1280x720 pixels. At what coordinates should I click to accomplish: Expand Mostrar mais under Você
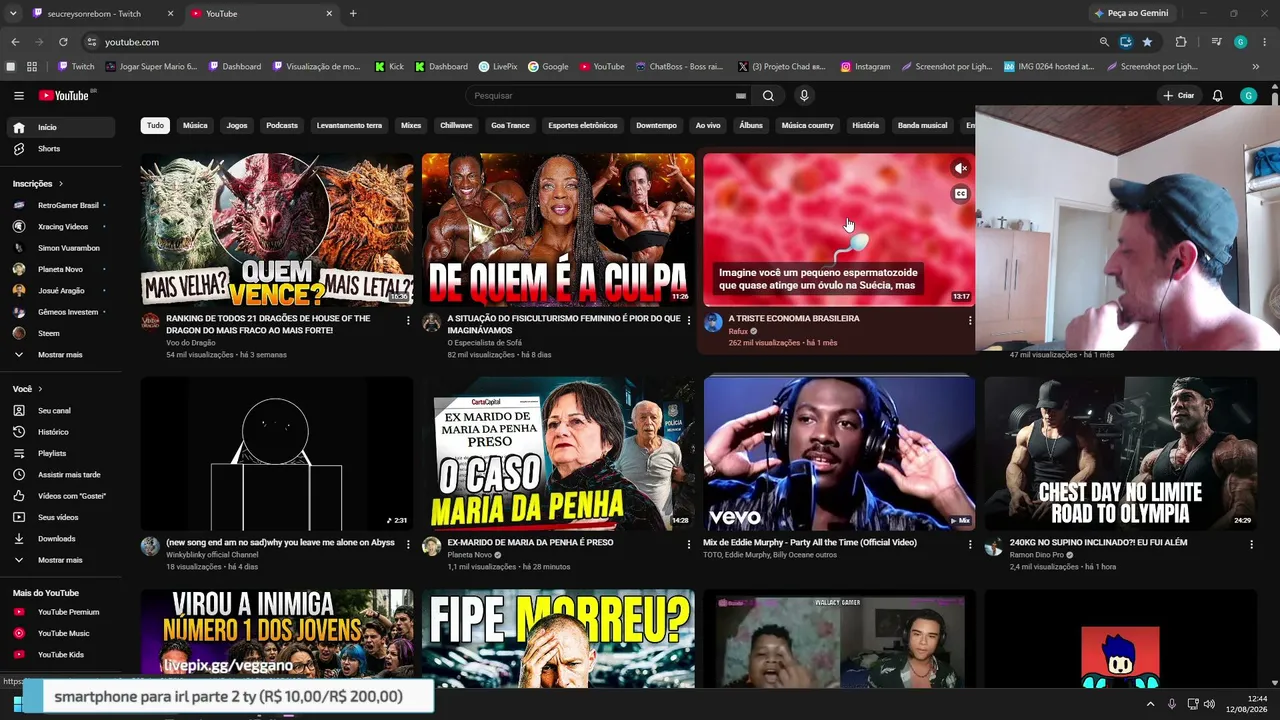coord(62,560)
